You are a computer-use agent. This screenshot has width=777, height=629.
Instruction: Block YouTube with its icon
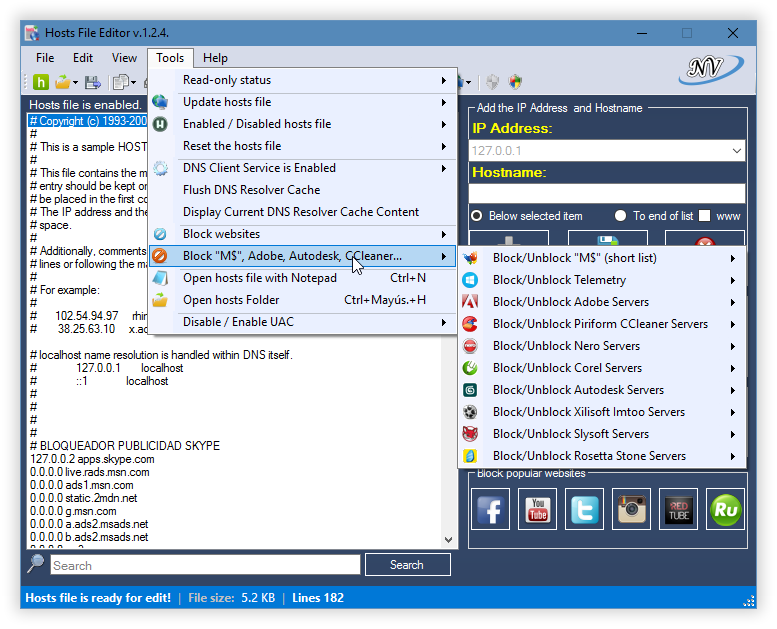538,509
